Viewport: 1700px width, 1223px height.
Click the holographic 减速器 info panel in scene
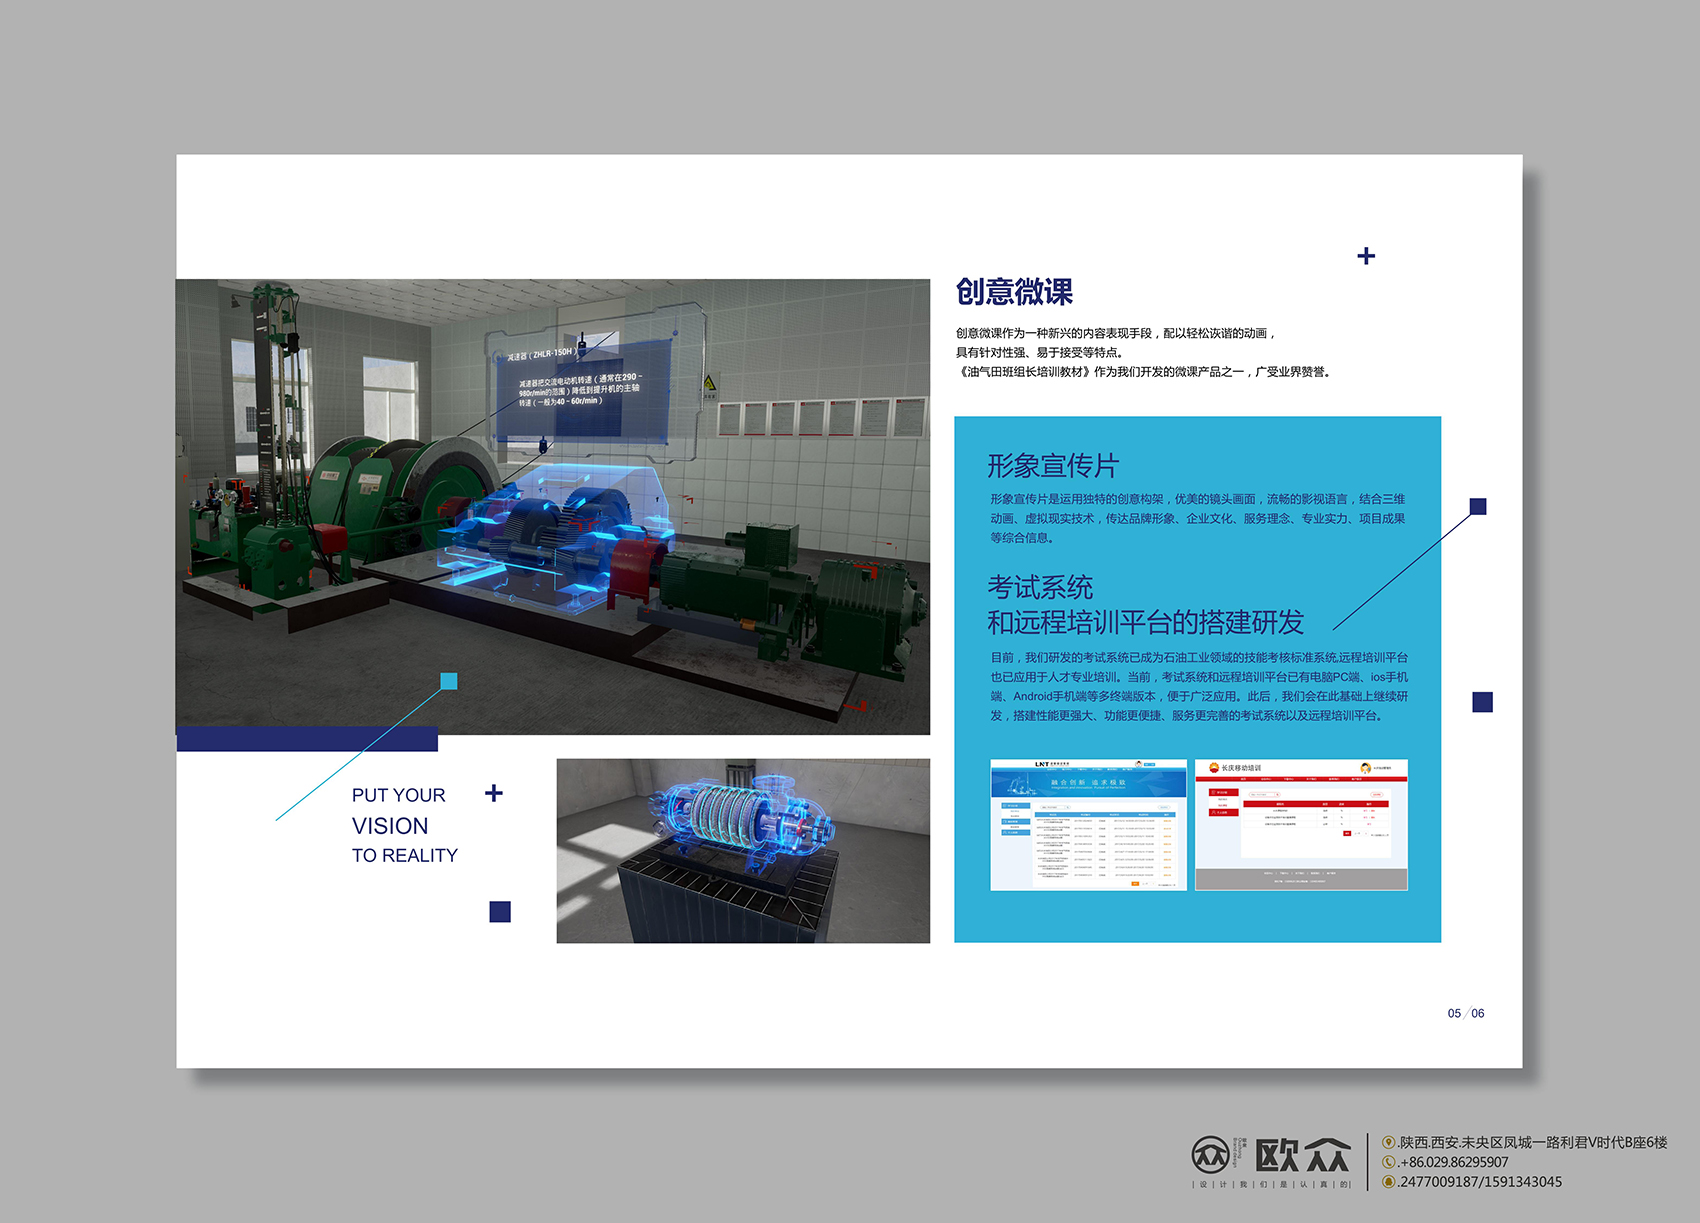(583, 390)
